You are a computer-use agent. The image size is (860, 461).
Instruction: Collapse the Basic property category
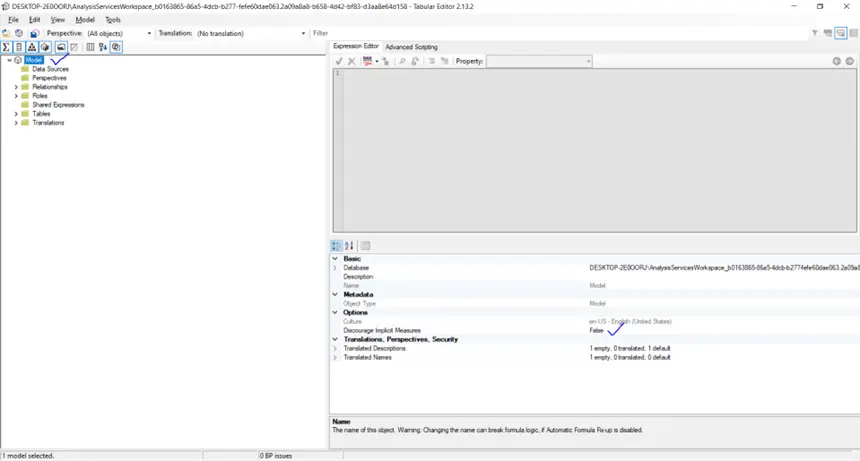pyautogui.click(x=335, y=259)
